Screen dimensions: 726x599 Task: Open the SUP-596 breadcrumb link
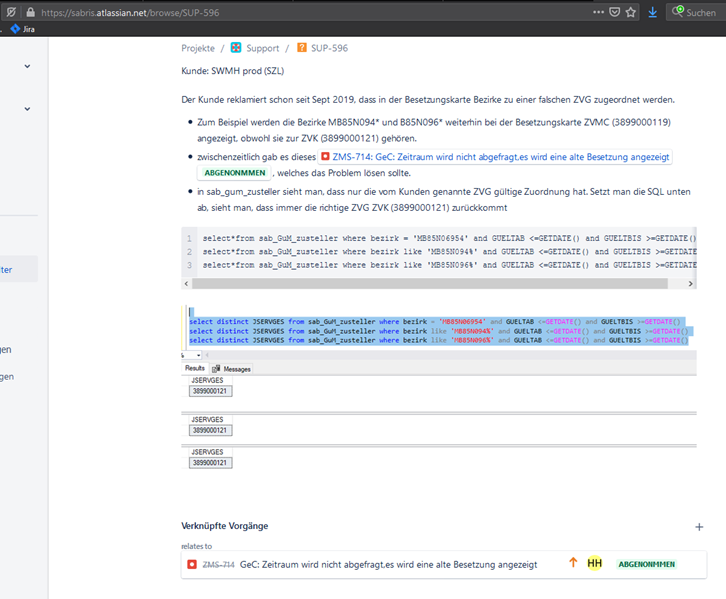[x=329, y=48]
